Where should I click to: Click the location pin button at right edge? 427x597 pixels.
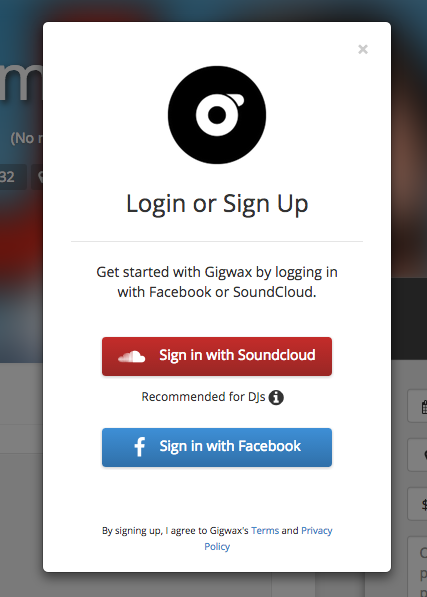coord(417,455)
